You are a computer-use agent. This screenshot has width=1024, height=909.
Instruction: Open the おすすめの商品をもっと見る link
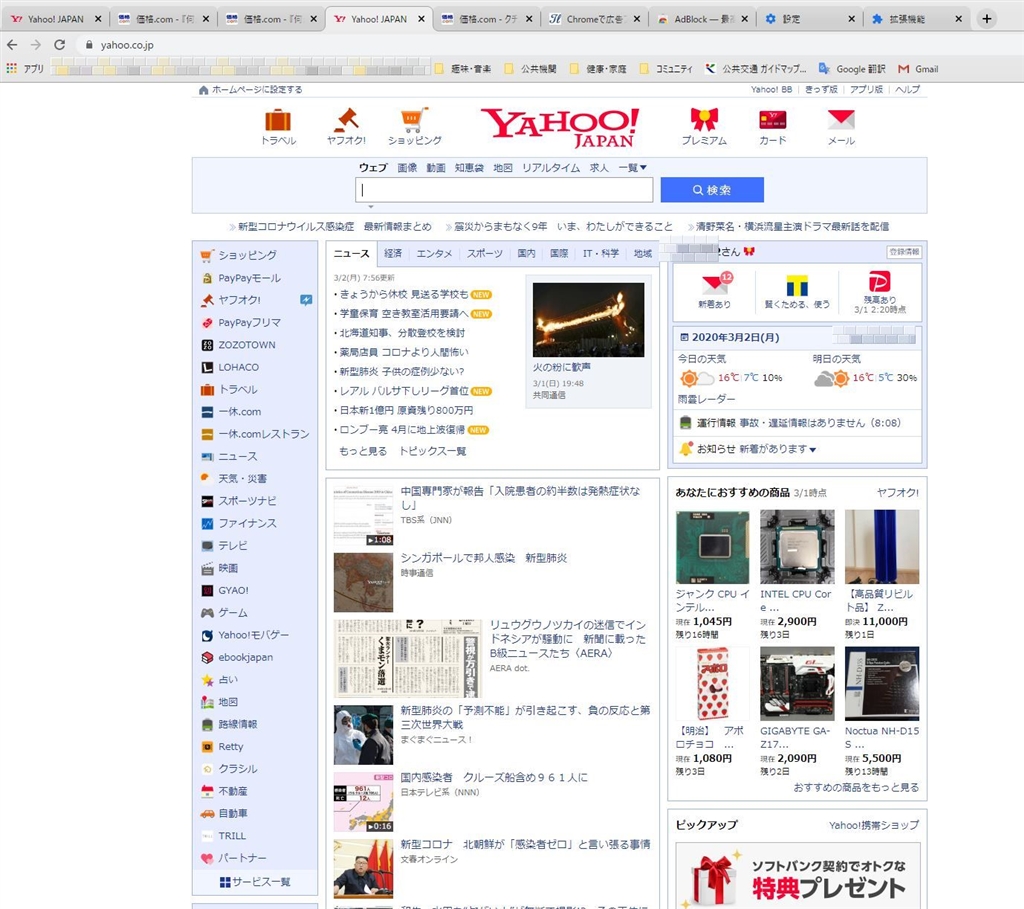[856, 788]
